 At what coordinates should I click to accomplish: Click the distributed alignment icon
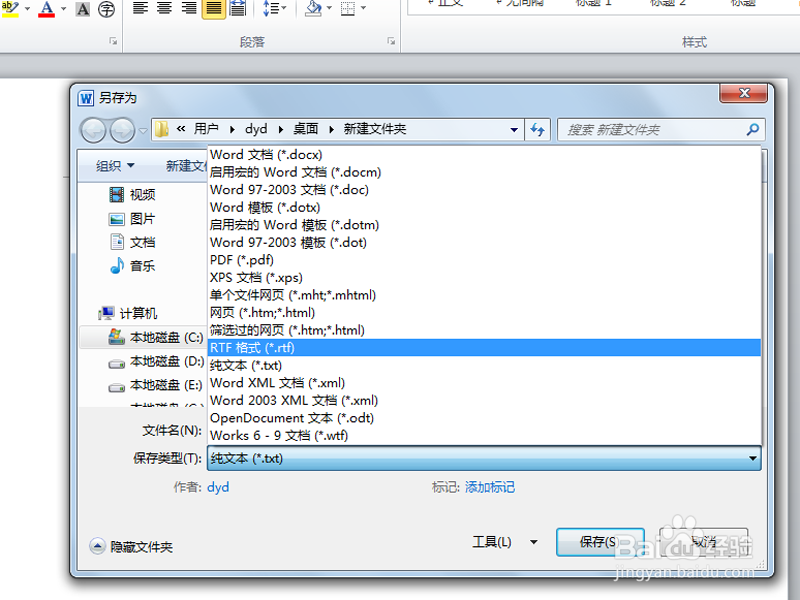tap(237, 8)
